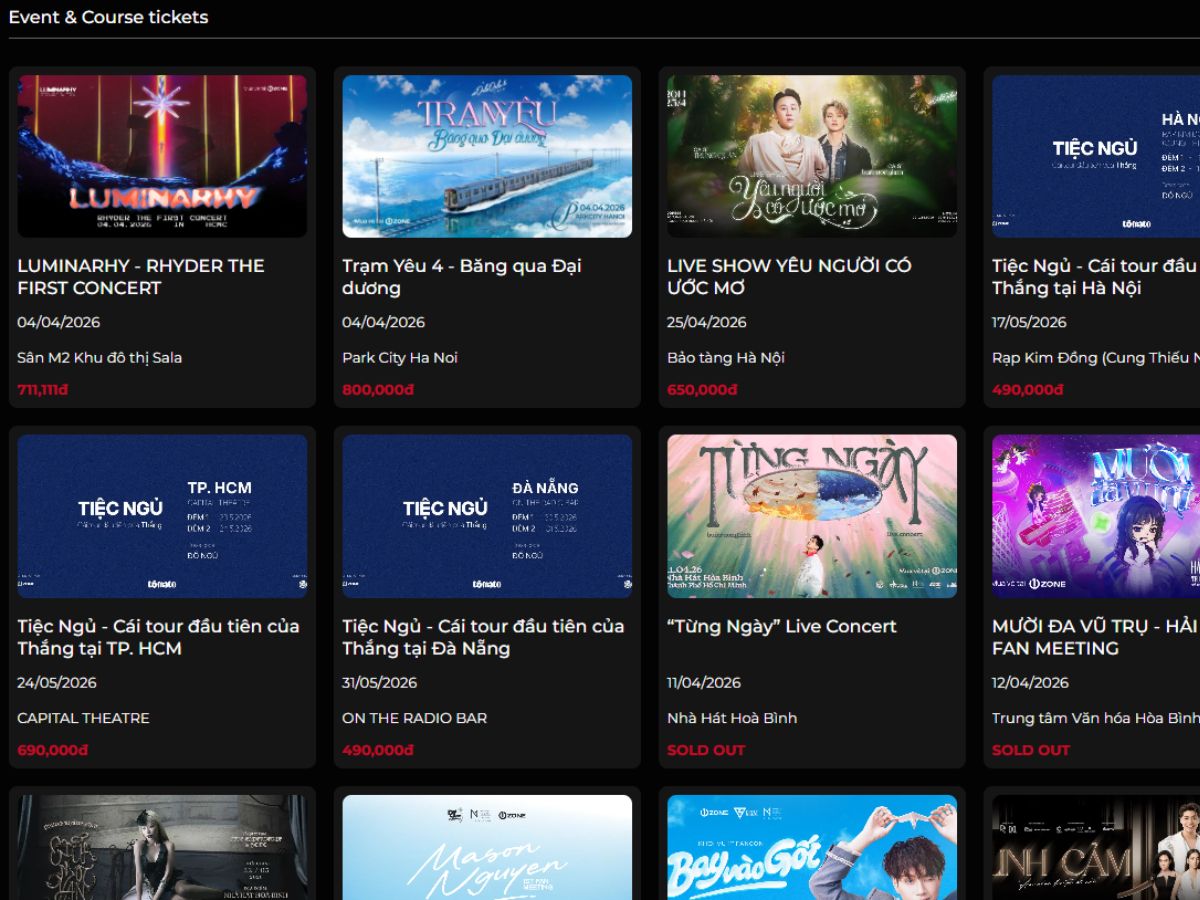Click title 'Tiệc Ngủ ... Thắng tại Hà Nội'

click(1096, 277)
